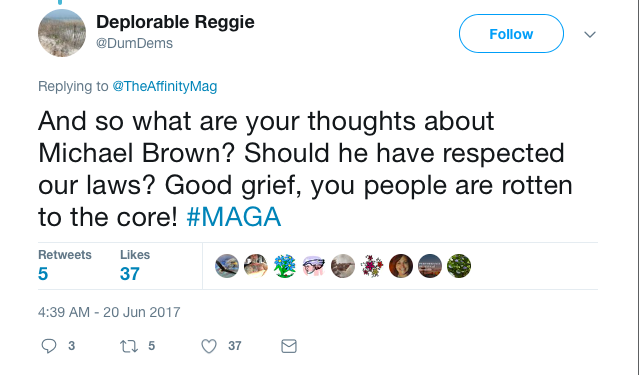This screenshot has width=639, height=375.
Task: Click the @DumDems handle
Action: click(134, 43)
